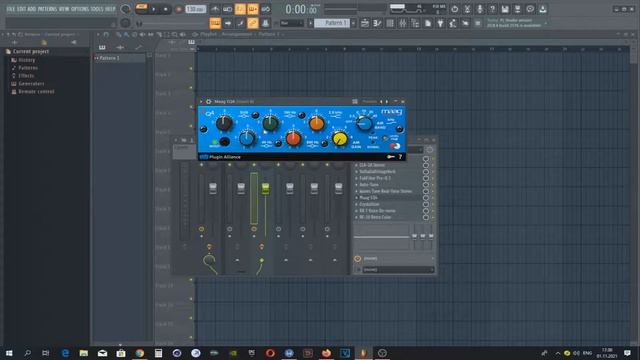The width and height of the screenshot is (640, 360).
Task: Open the browser view toolbar icon
Action: tap(415, 23)
